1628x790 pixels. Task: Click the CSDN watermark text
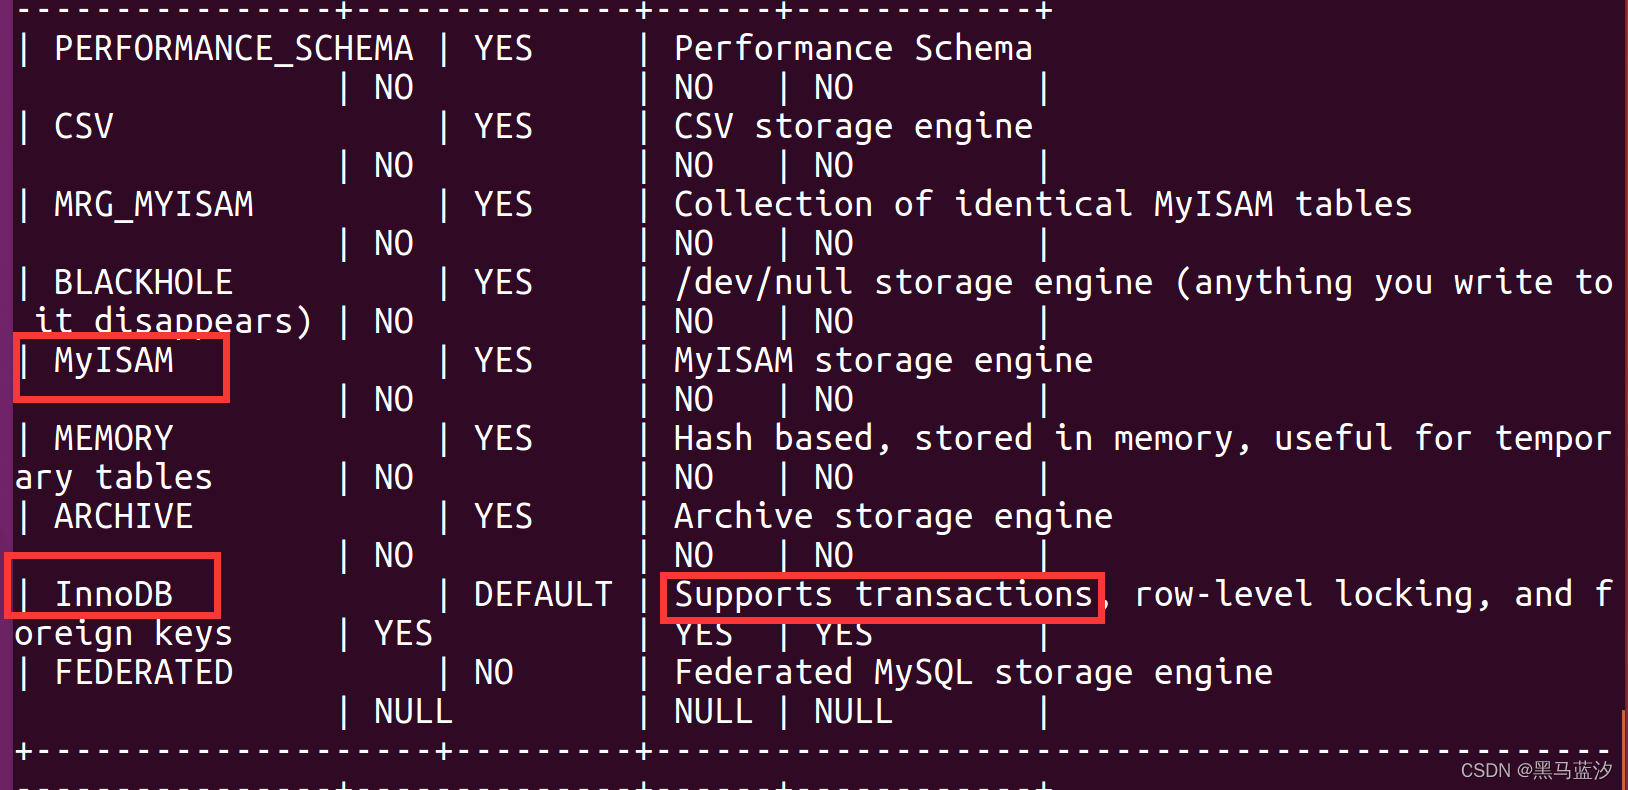pyautogui.click(x=1537, y=770)
